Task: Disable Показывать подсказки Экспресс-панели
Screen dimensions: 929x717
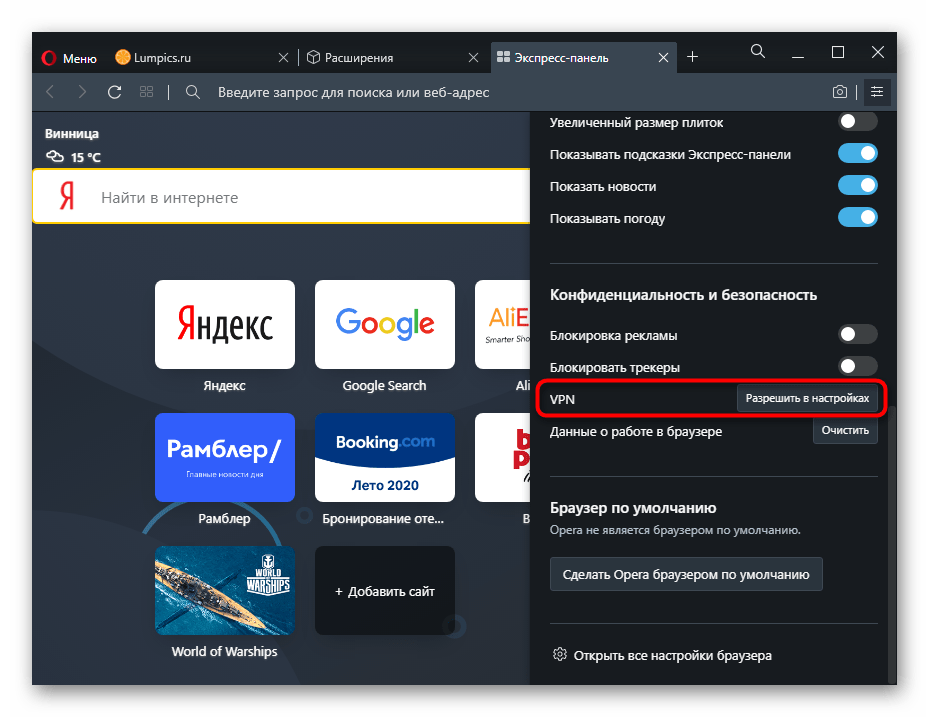Action: click(x=857, y=153)
